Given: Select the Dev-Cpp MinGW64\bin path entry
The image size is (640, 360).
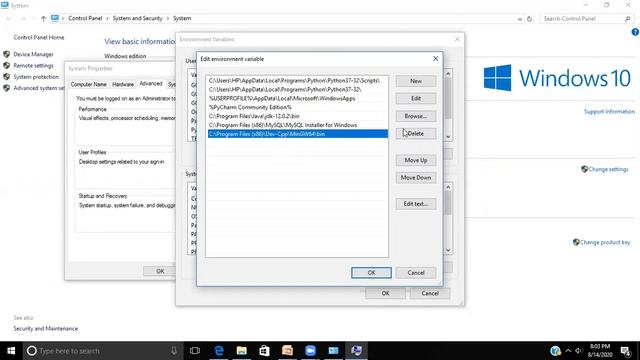Looking at the screenshot, I should (298, 134).
